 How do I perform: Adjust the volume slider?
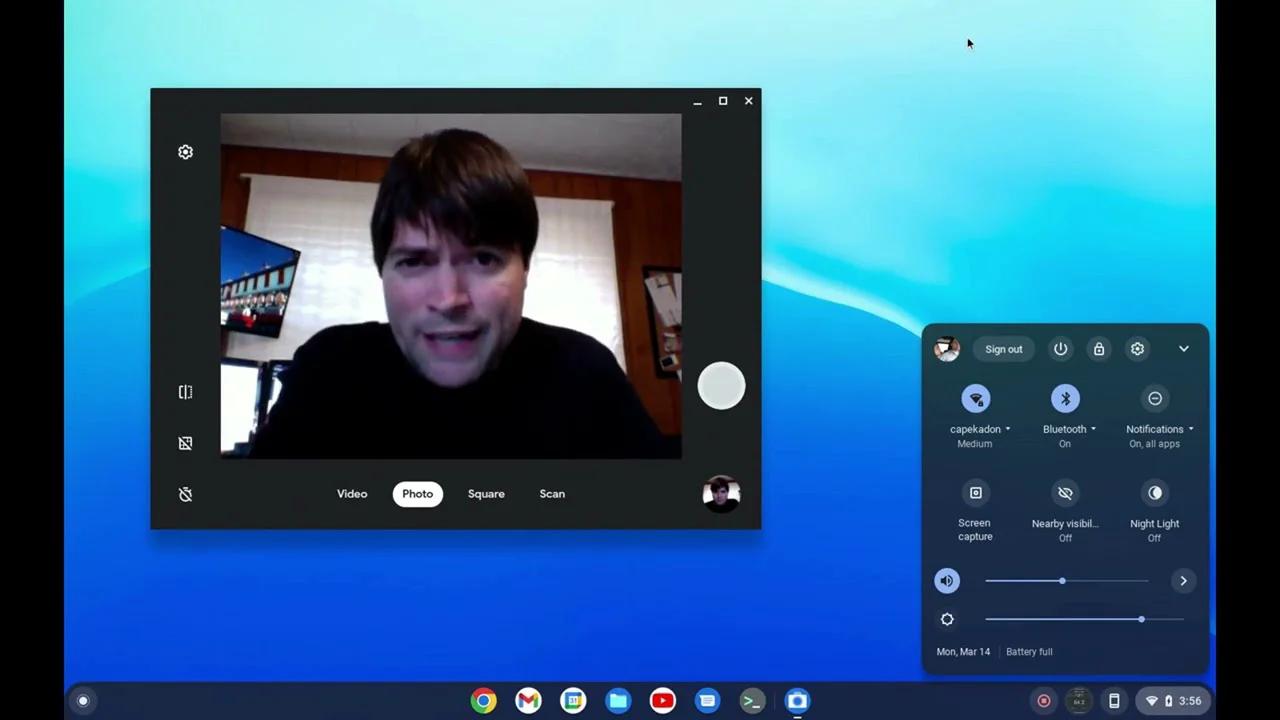tap(1062, 581)
